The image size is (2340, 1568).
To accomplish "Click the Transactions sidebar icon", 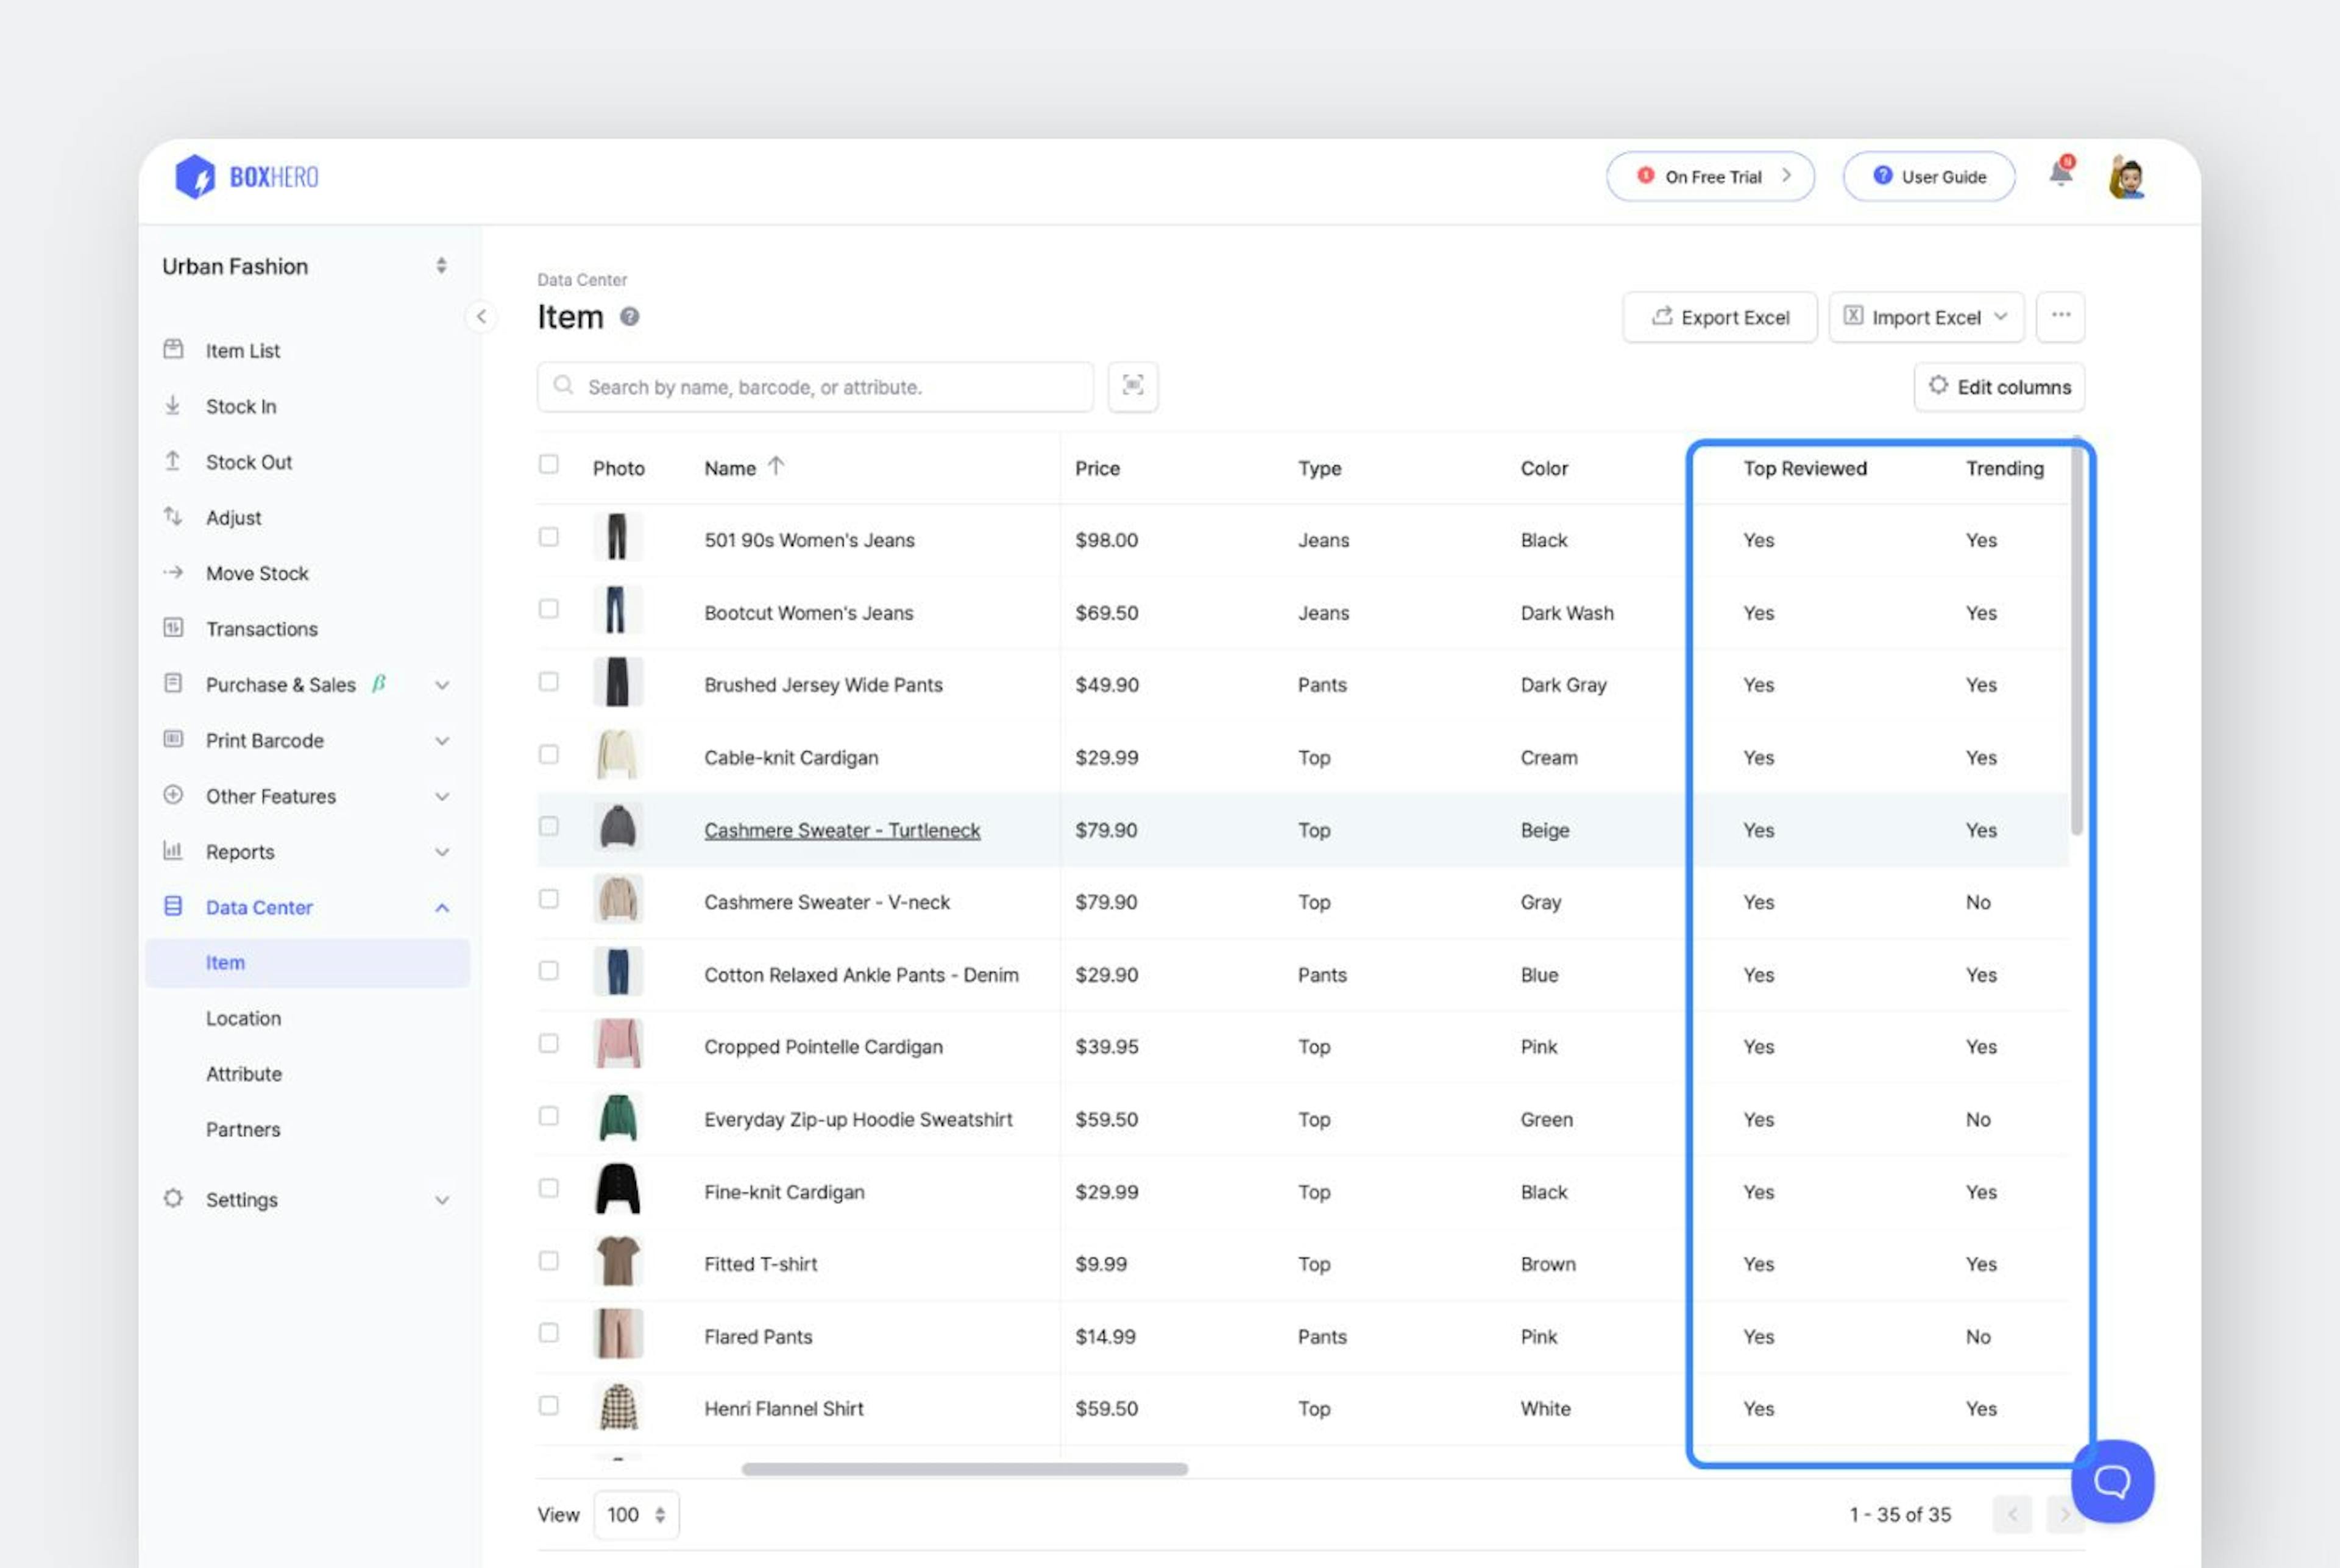I will click(x=173, y=628).
